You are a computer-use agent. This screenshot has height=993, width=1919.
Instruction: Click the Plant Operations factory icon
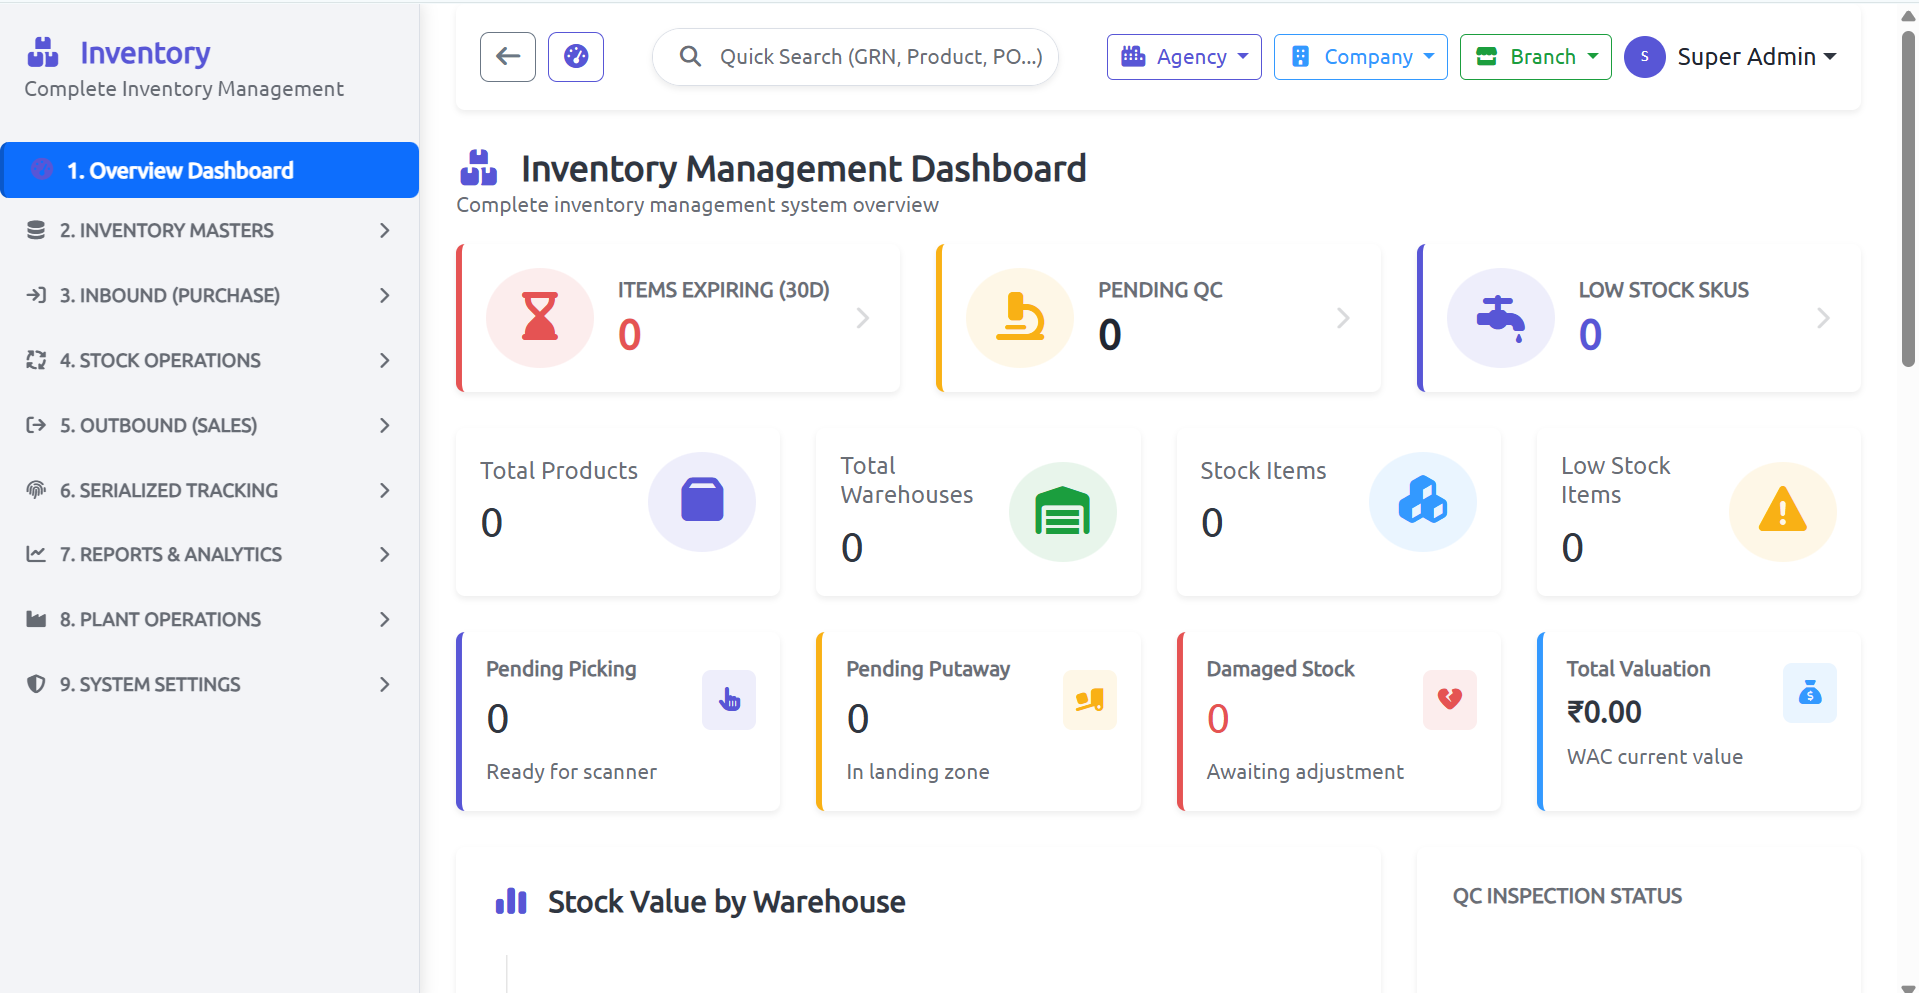36,619
